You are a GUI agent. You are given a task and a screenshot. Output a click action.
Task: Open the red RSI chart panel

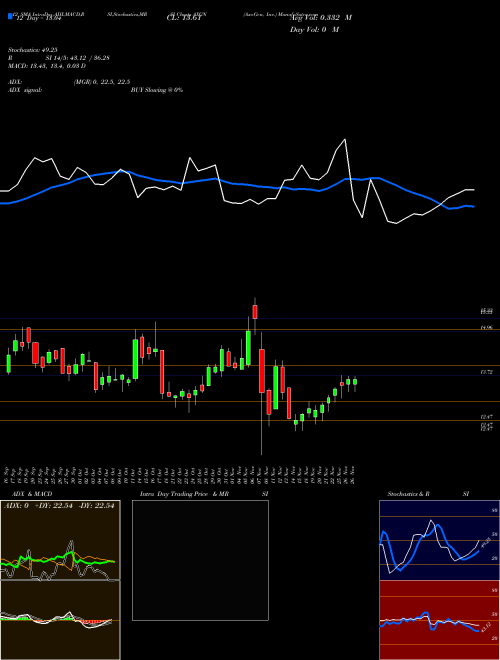pos(439,620)
